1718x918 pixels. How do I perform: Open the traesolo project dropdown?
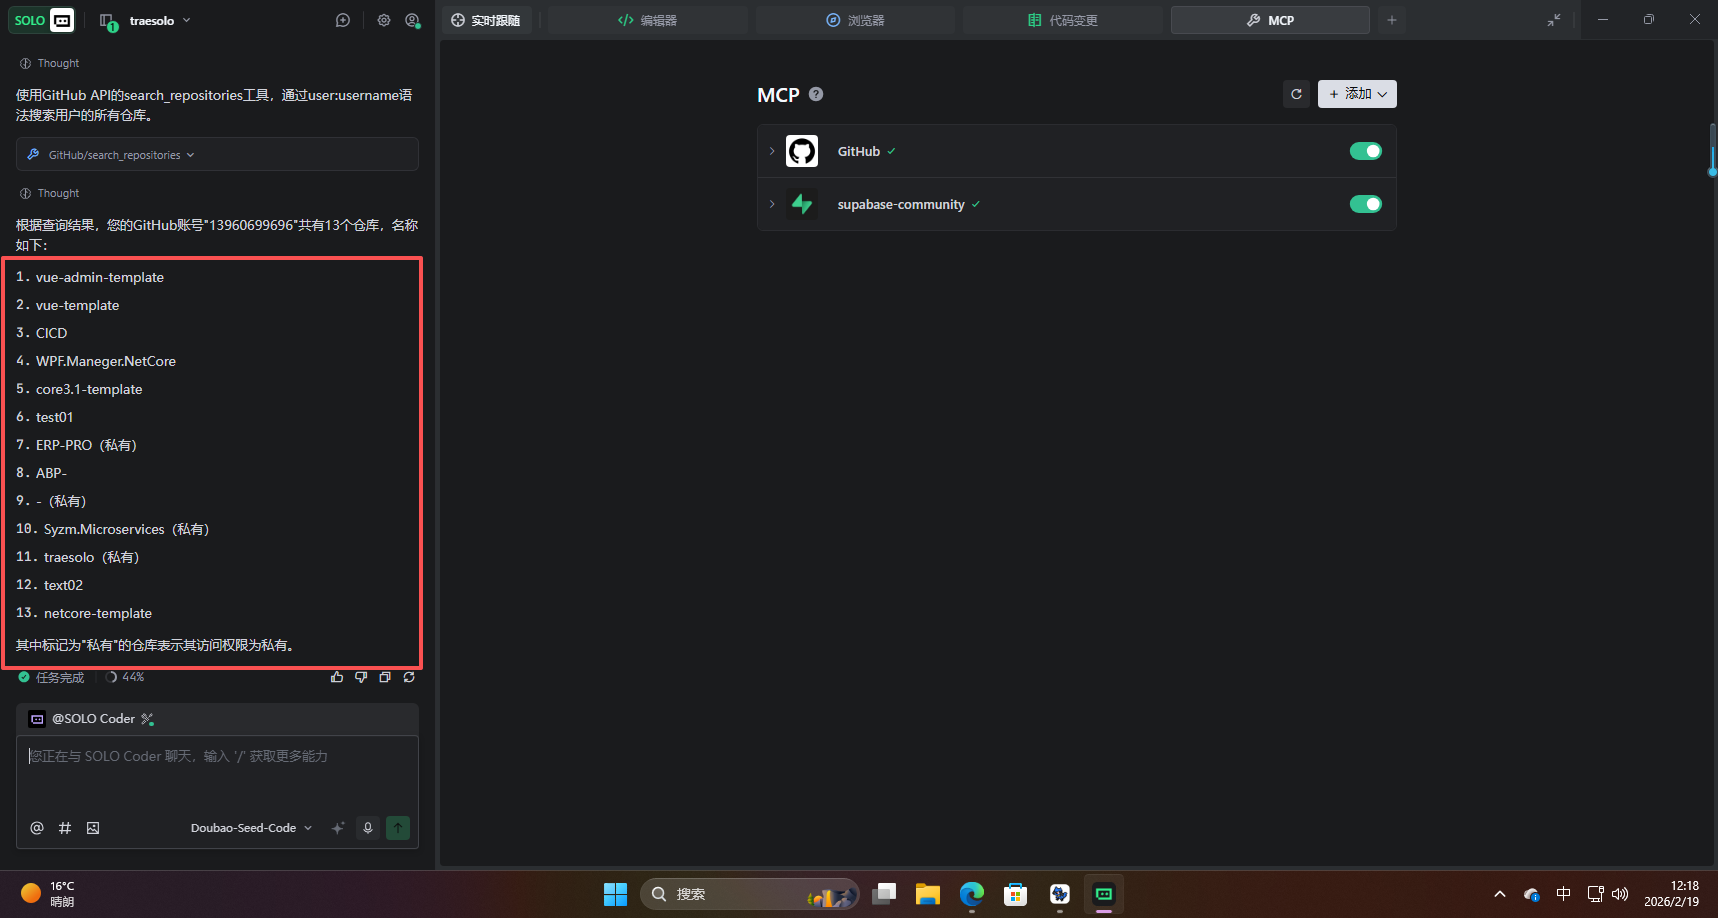(x=159, y=20)
